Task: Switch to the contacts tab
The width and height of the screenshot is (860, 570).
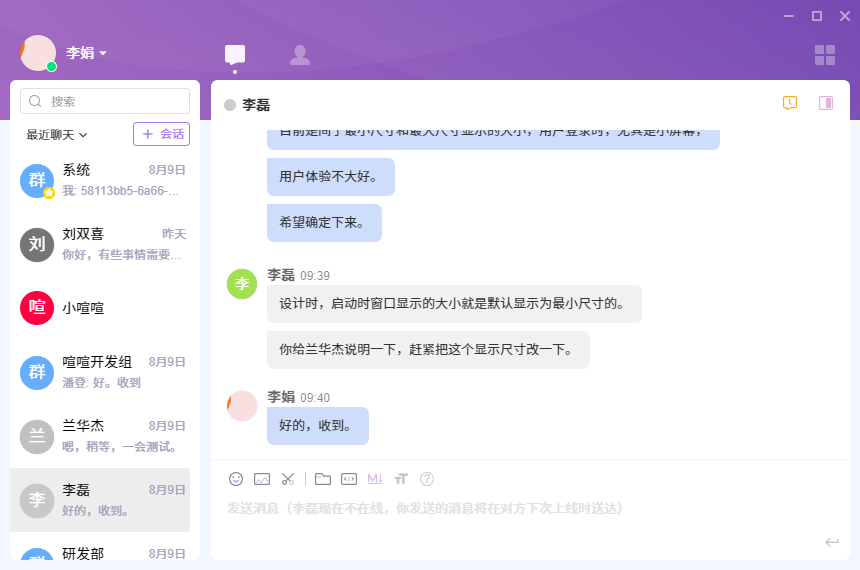Action: [x=299, y=55]
